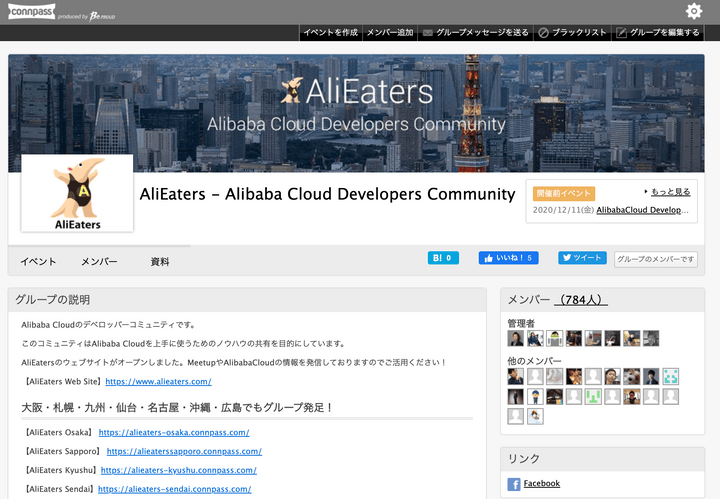This screenshot has width=720, height=499.
Task: Click the Twitter ツイート button
Action: pos(582,258)
